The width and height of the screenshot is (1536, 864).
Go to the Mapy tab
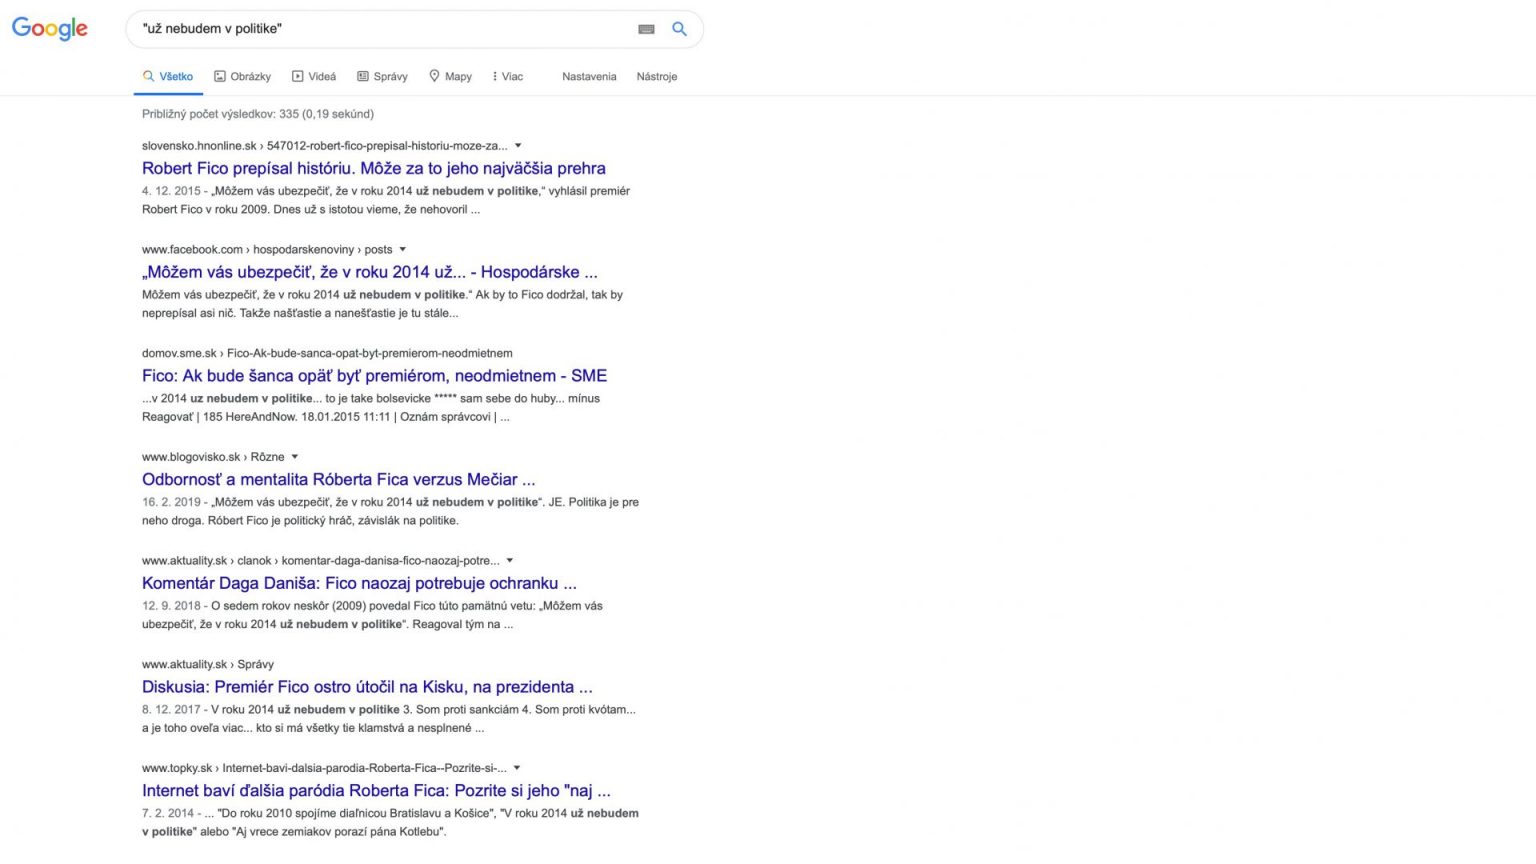450,76
